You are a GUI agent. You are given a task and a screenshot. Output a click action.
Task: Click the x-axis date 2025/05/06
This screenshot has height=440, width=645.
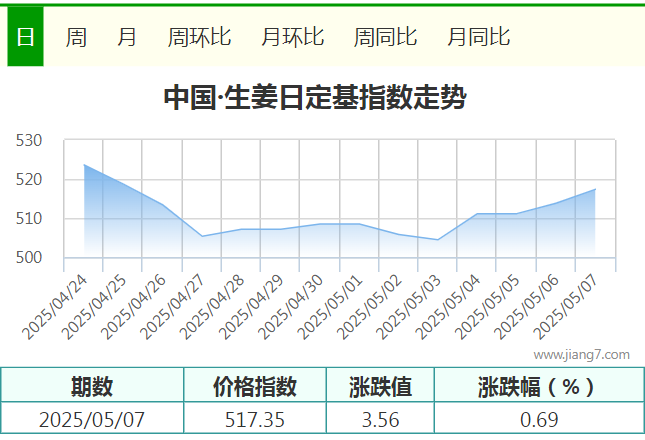point(527,307)
